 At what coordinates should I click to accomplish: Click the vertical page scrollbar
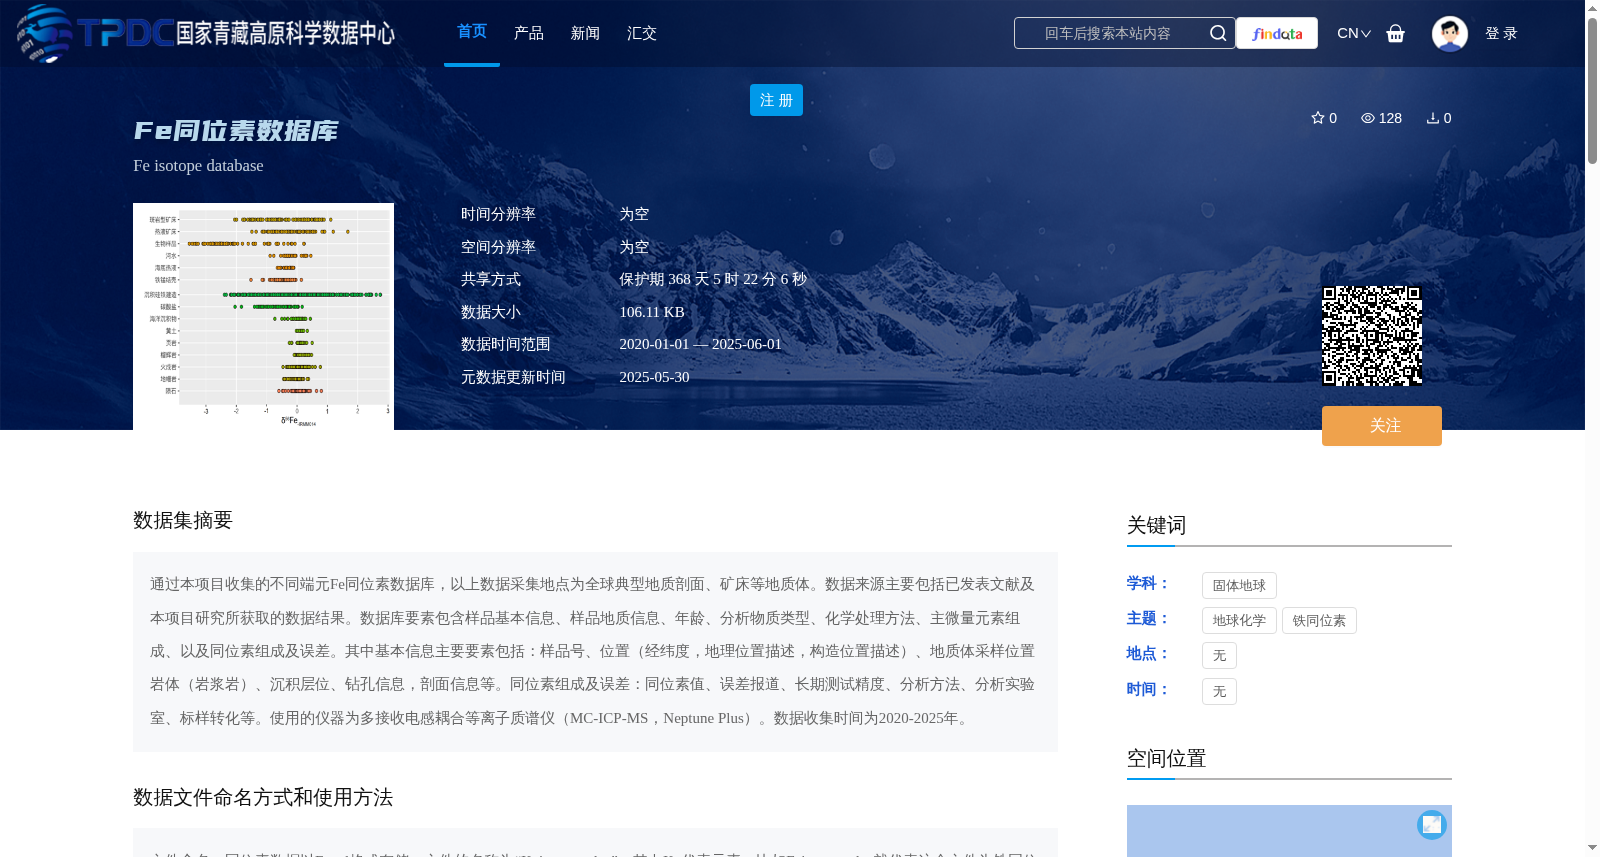[x=1592, y=90]
